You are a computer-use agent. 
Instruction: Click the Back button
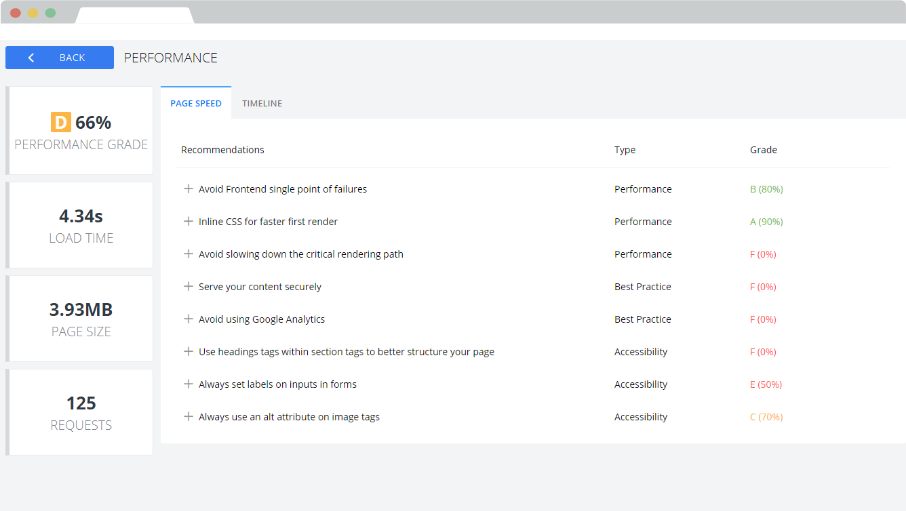click(x=60, y=58)
